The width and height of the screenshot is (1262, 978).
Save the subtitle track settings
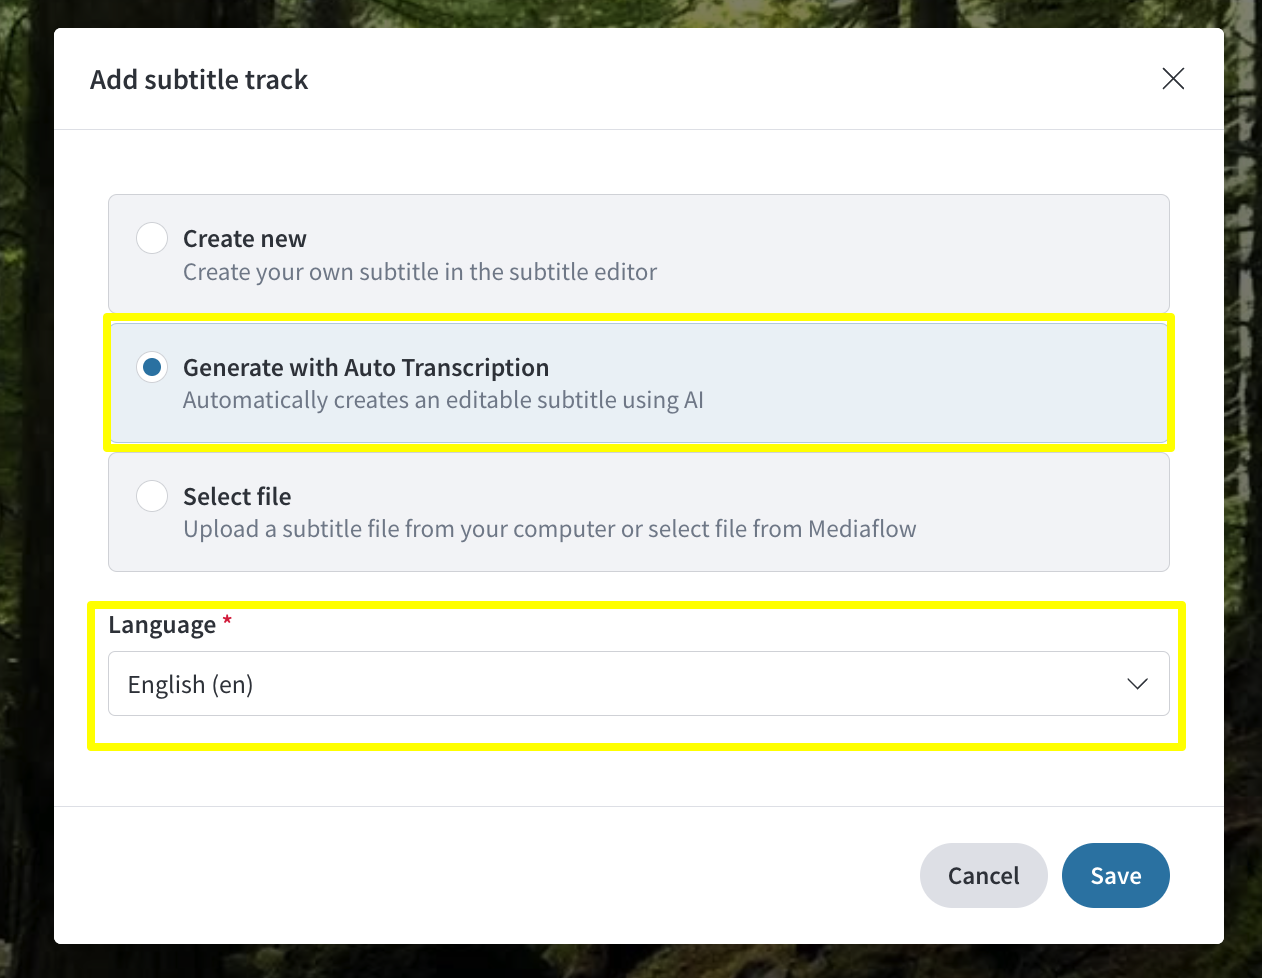tap(1115, 876)
